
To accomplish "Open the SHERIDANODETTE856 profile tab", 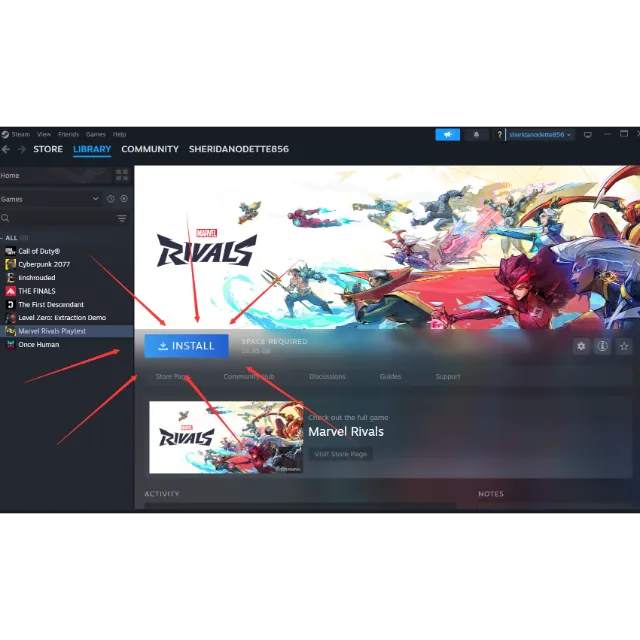I will pyautogui.click(x=239, y=149).
